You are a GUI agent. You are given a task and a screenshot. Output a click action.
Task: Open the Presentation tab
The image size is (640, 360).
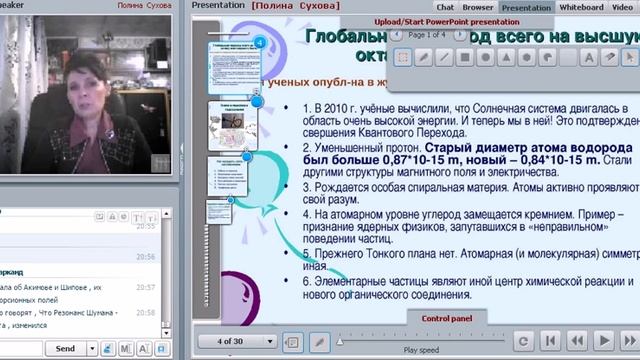pyautogui.click(x=526, y=8)
